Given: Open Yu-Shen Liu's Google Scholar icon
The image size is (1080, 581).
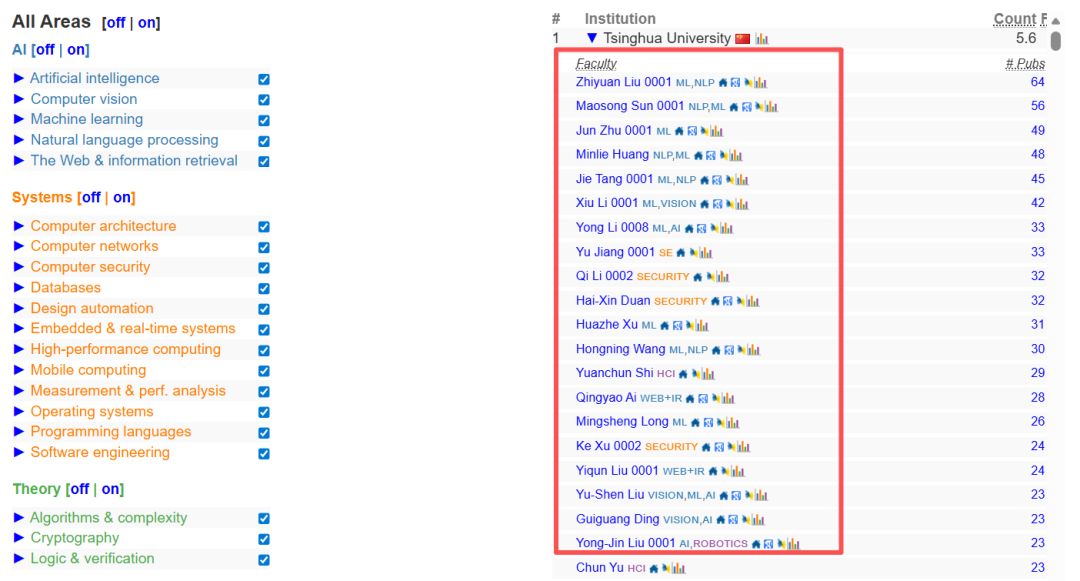Looking at the screenshot, I should coord(736,495).
